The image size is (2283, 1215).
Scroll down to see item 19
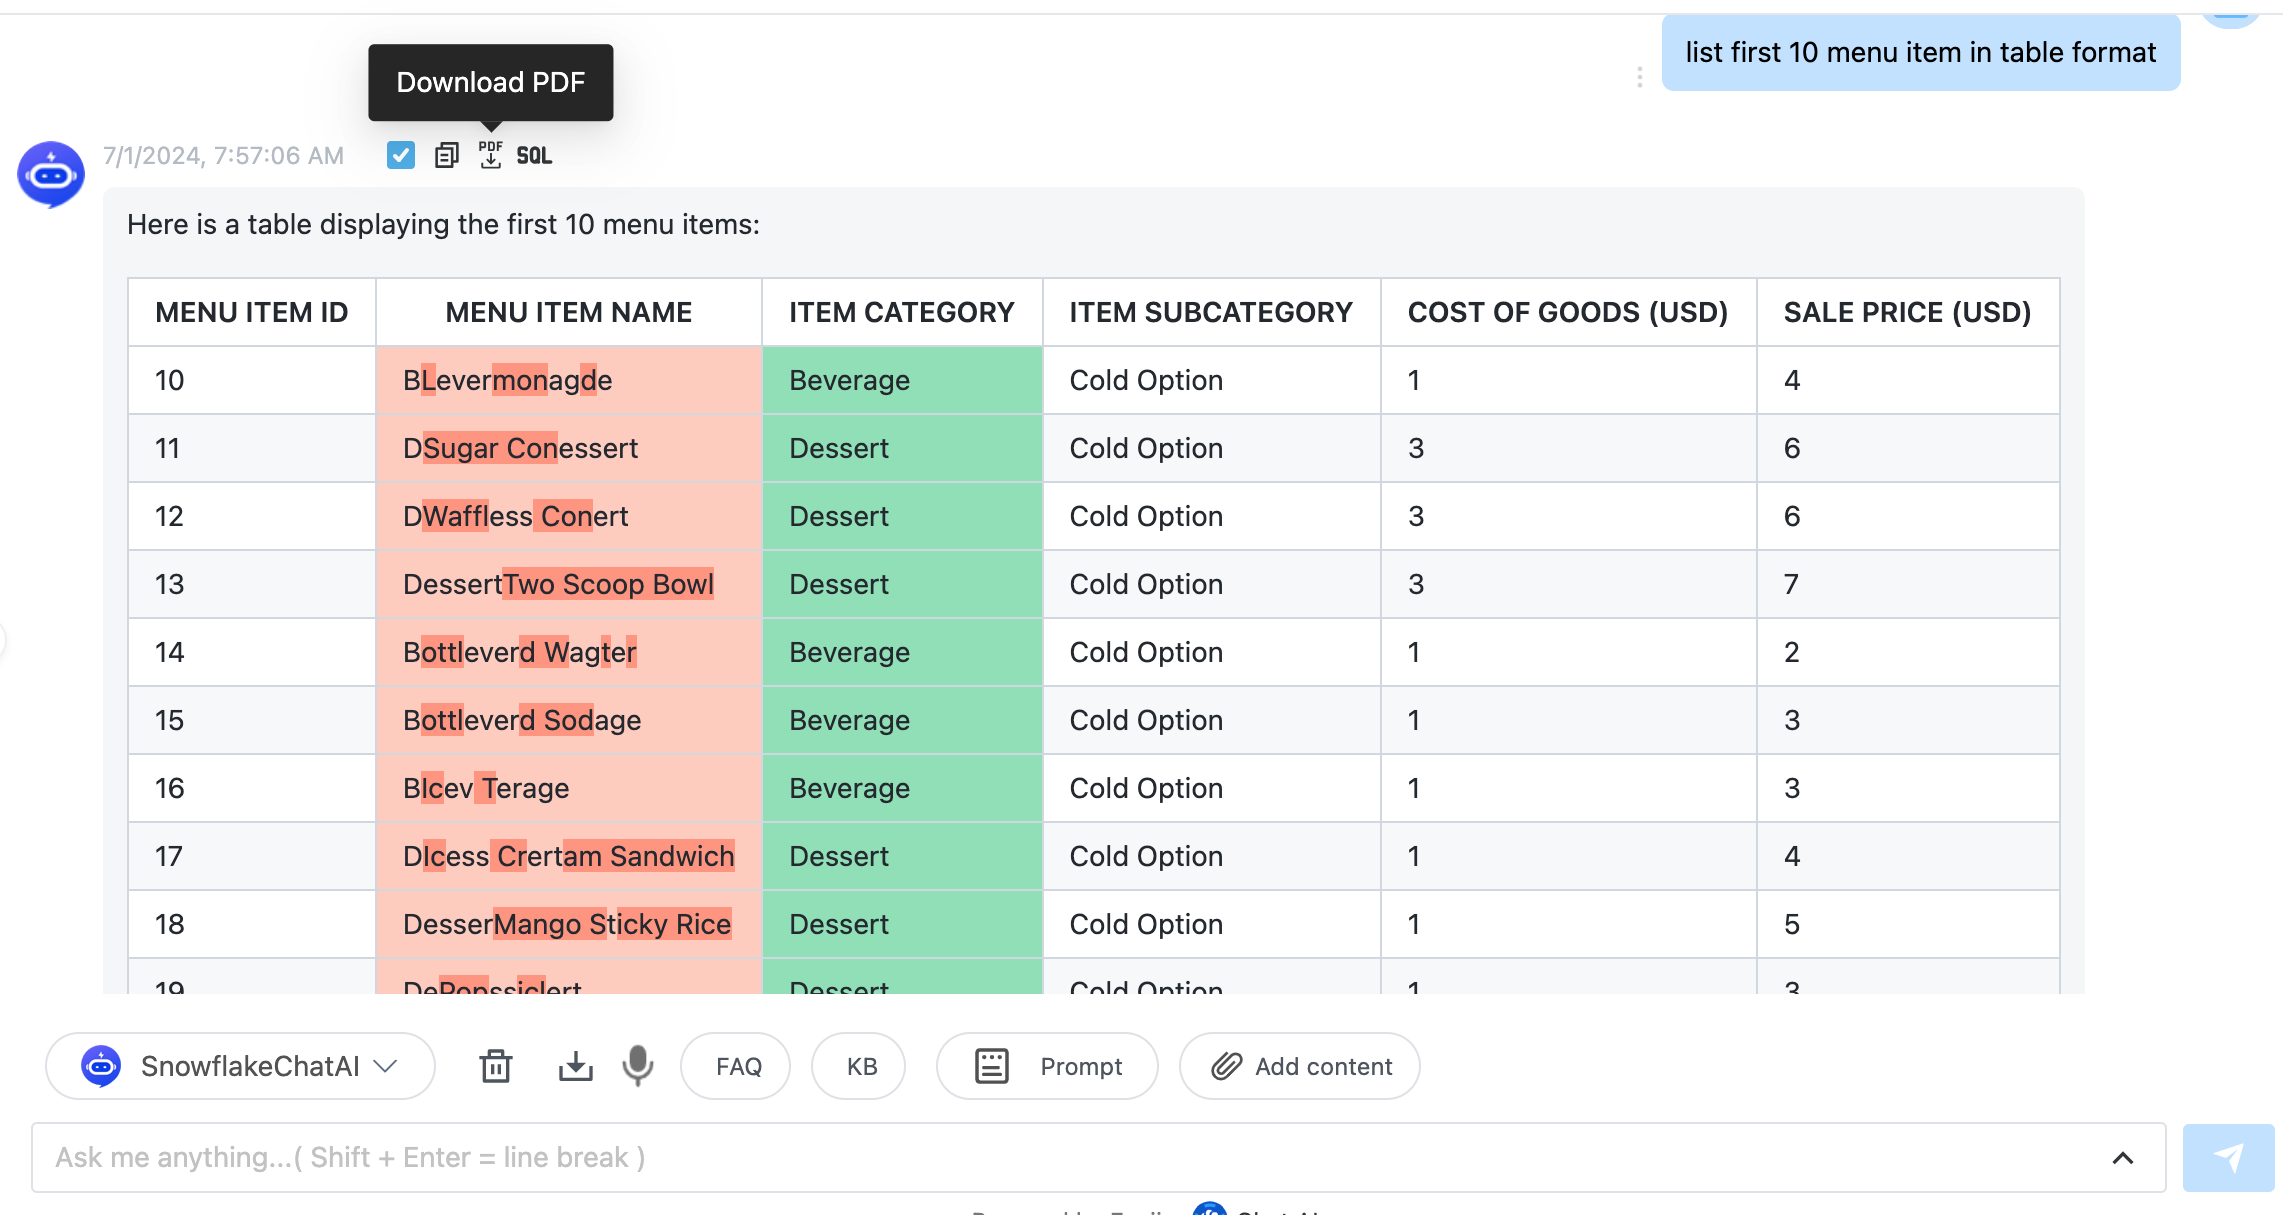171,987
